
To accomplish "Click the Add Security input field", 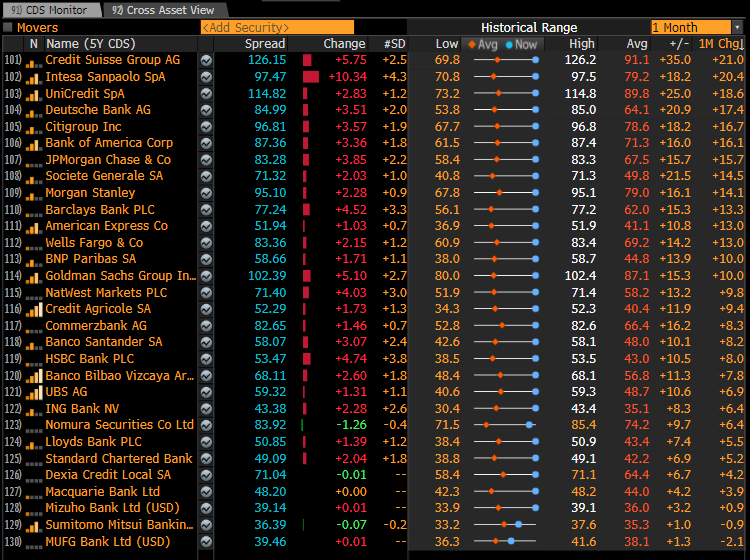I will (277, 27).
